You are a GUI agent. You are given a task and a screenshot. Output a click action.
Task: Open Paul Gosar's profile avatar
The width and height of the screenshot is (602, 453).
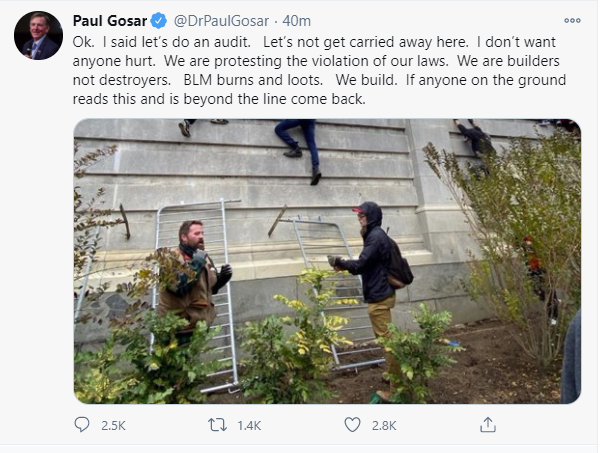coord(38,36)
